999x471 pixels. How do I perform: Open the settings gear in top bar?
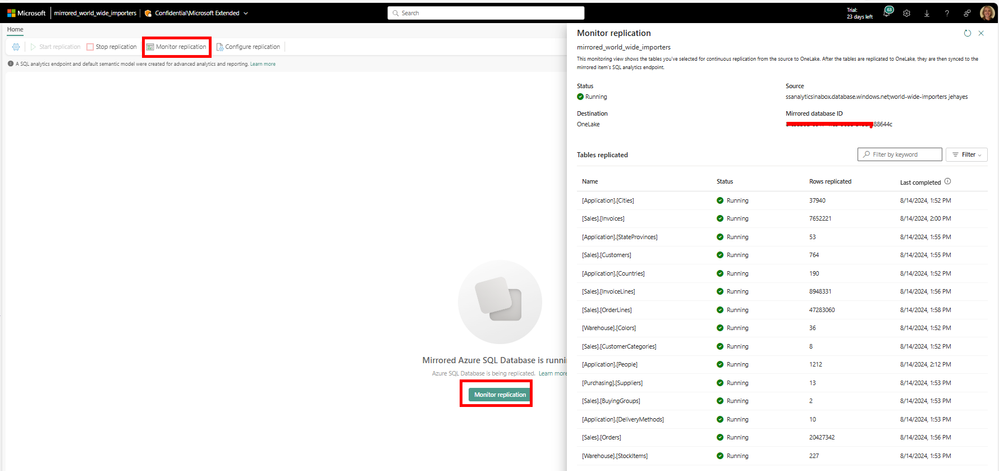click(x=907, y=13)
